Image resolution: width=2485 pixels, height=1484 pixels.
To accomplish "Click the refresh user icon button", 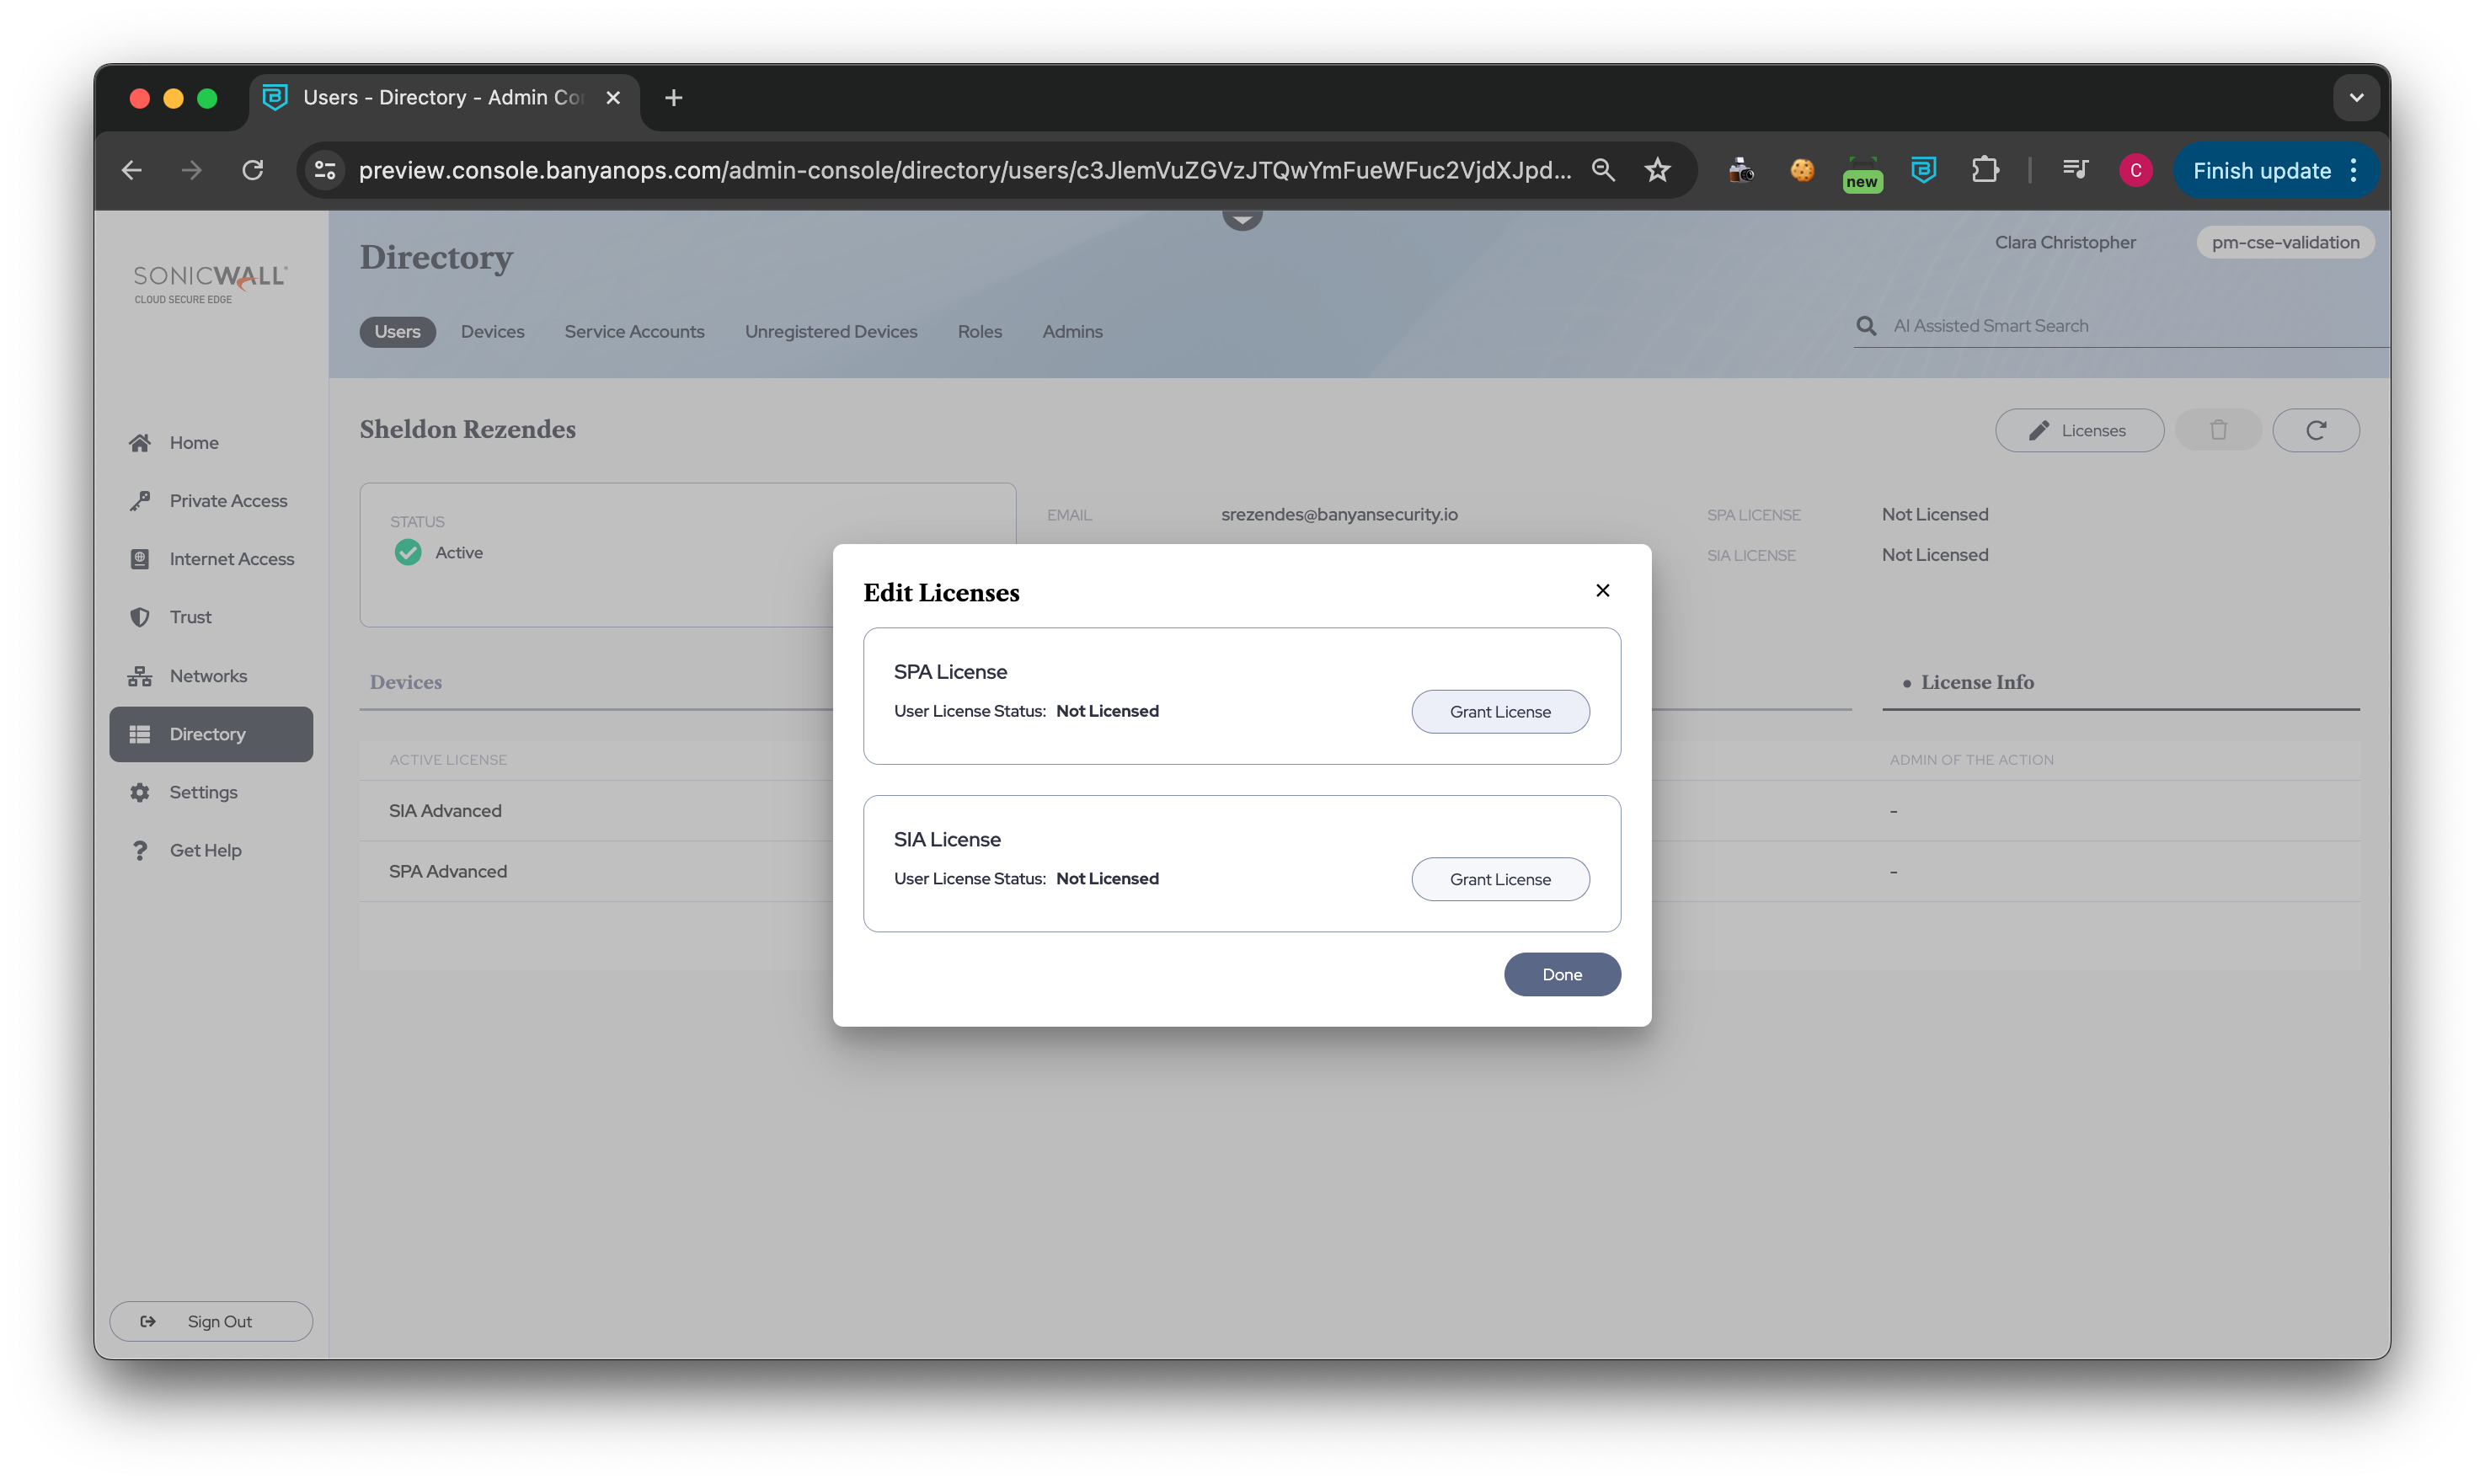I will click(x=2315, y=431).
